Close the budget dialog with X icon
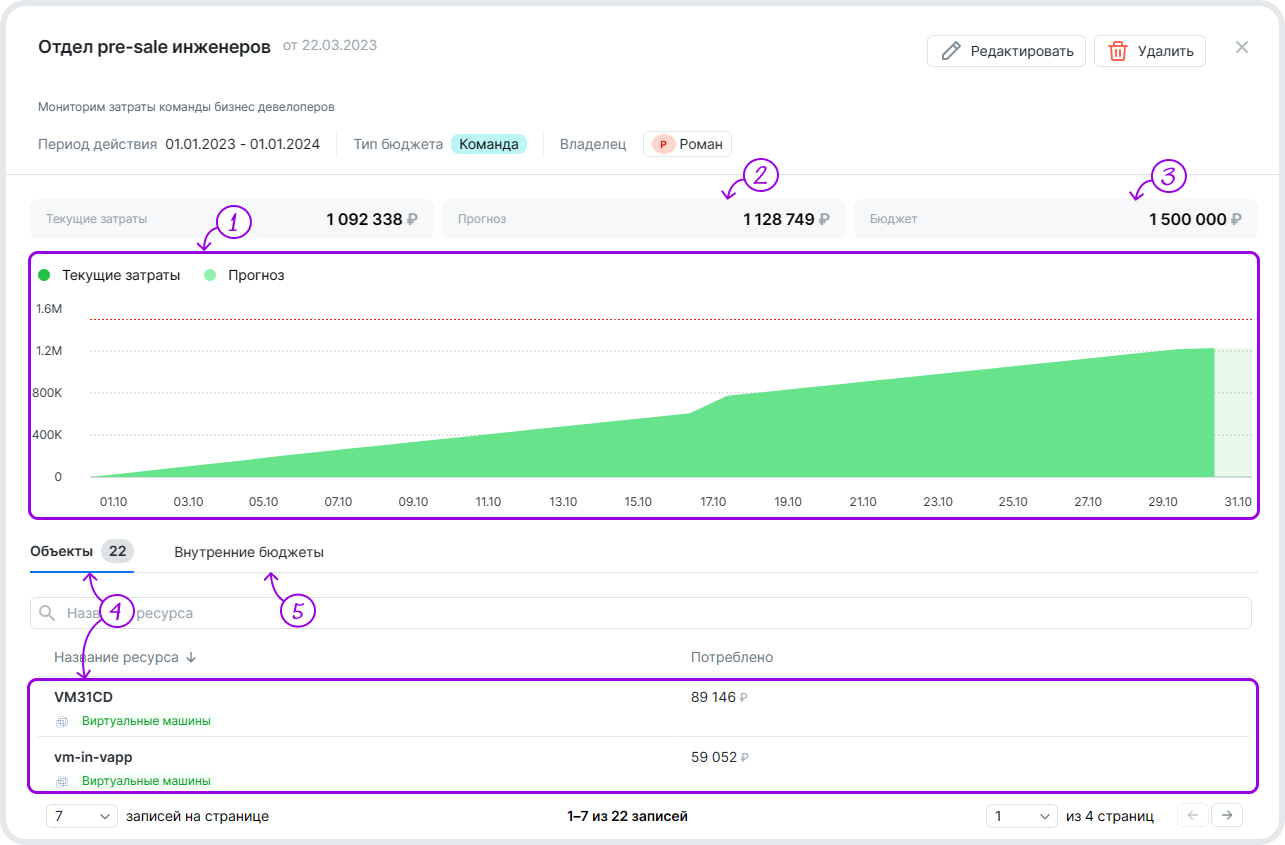Viewport: 1285px width, 845px height. 1242,47
